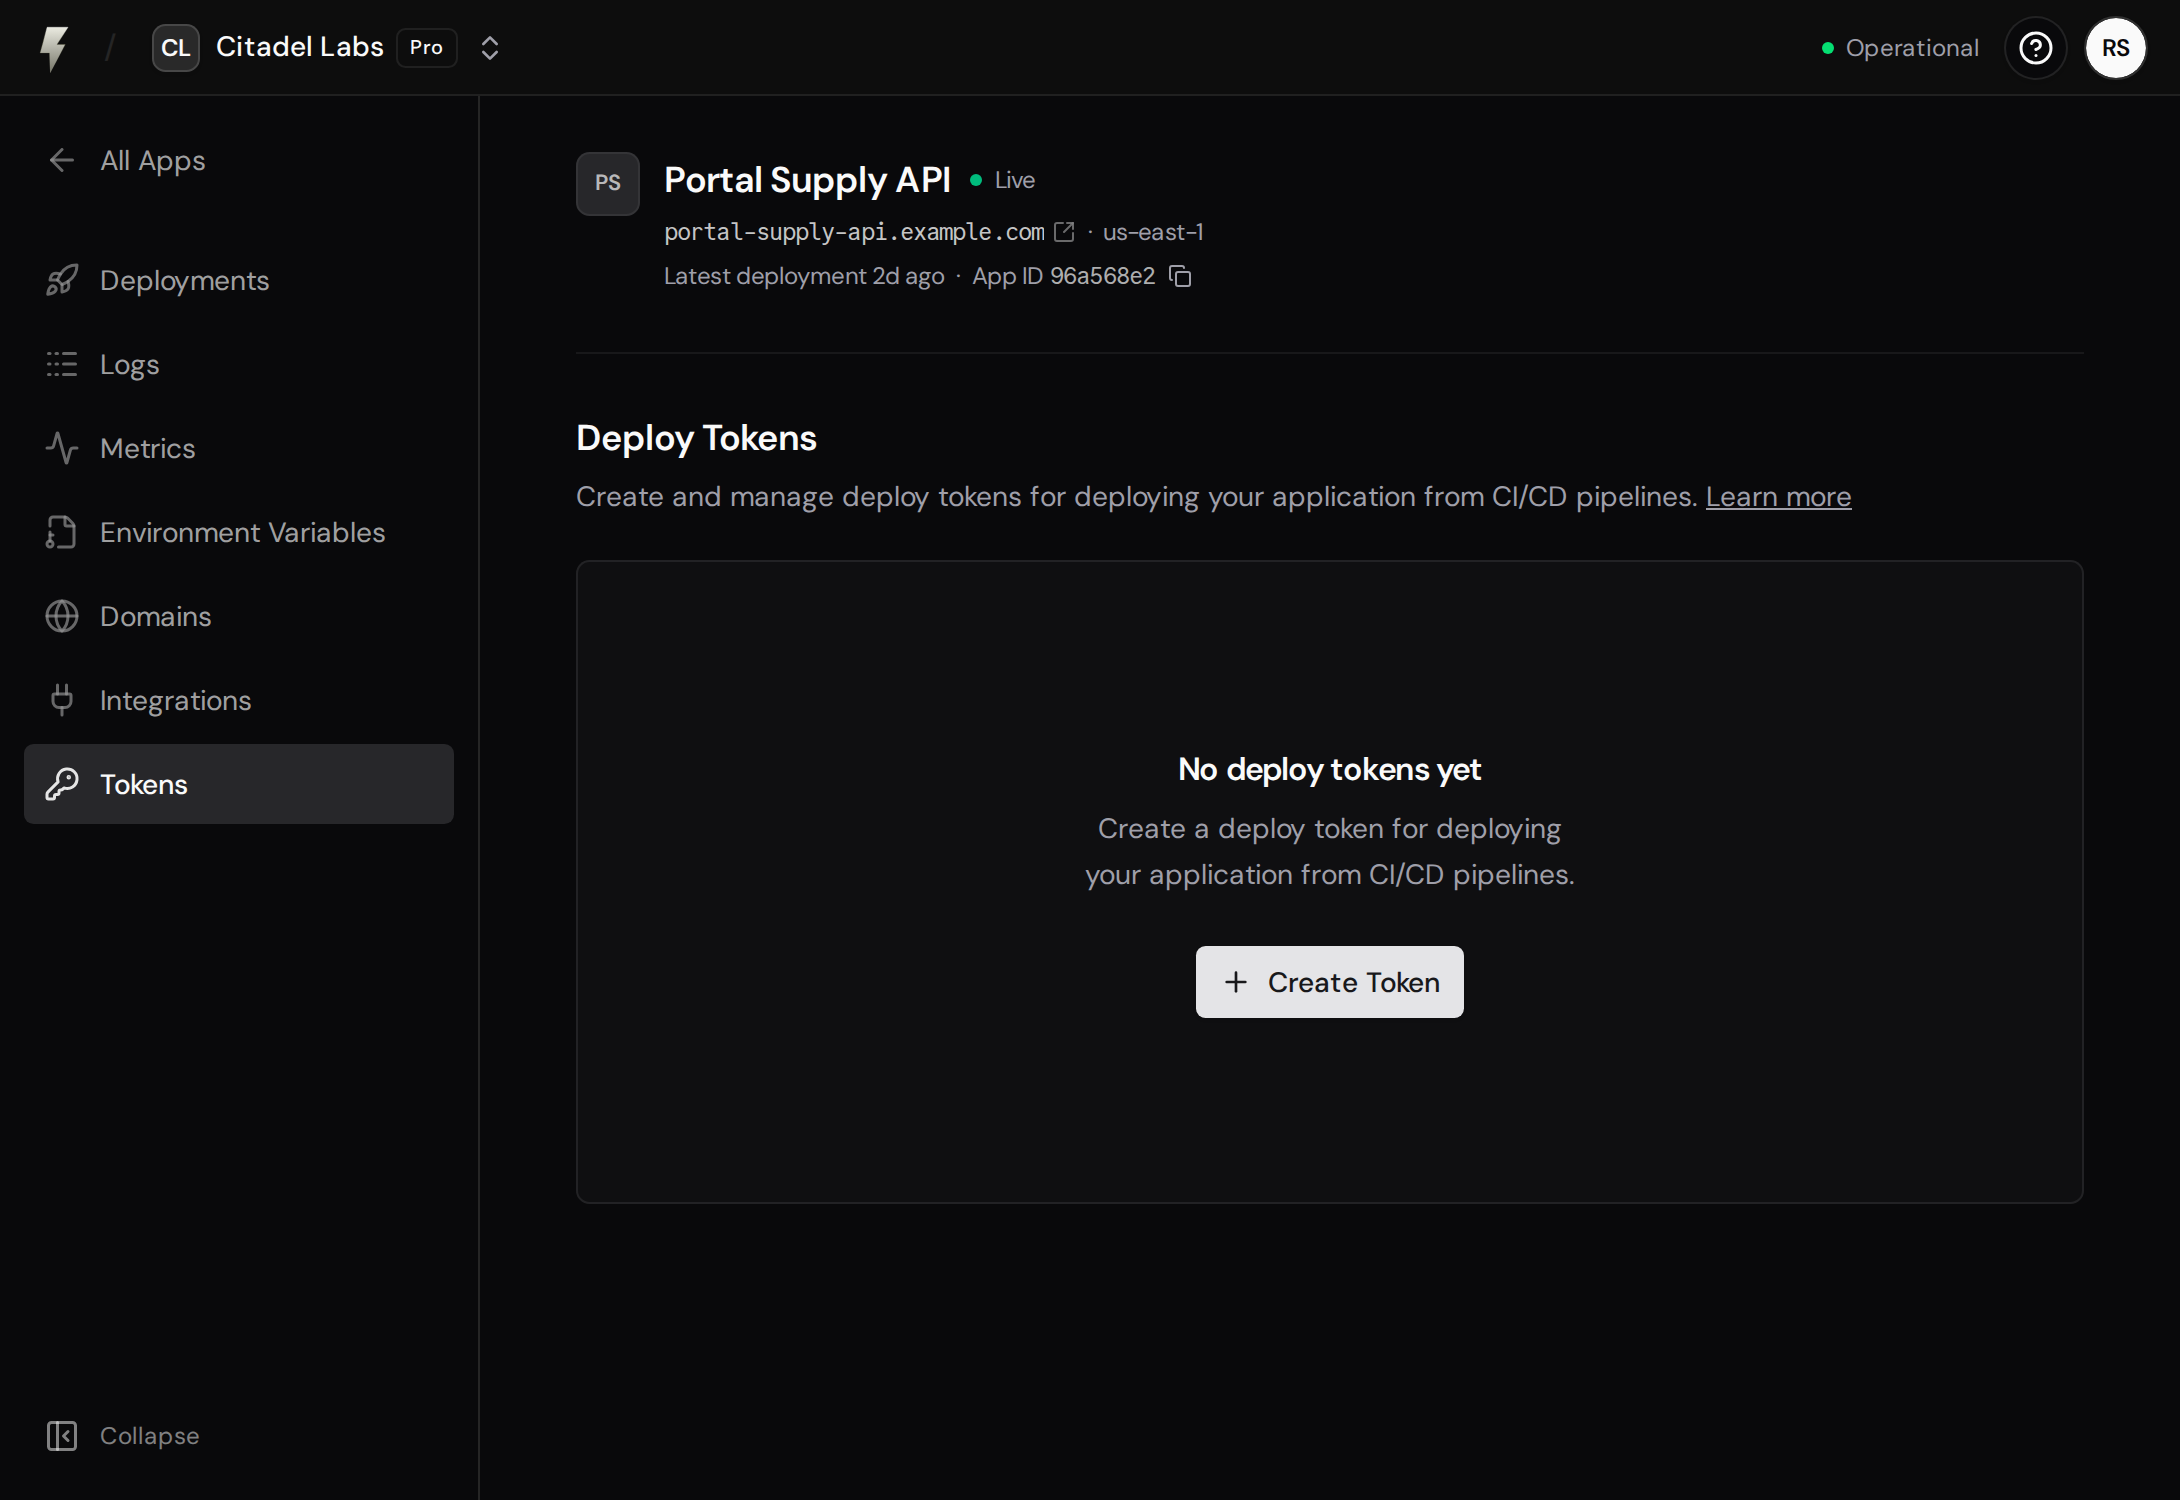Screen dimensions: 2180x1500
Task: Click the Live status label
Action: pos(1015,180)
